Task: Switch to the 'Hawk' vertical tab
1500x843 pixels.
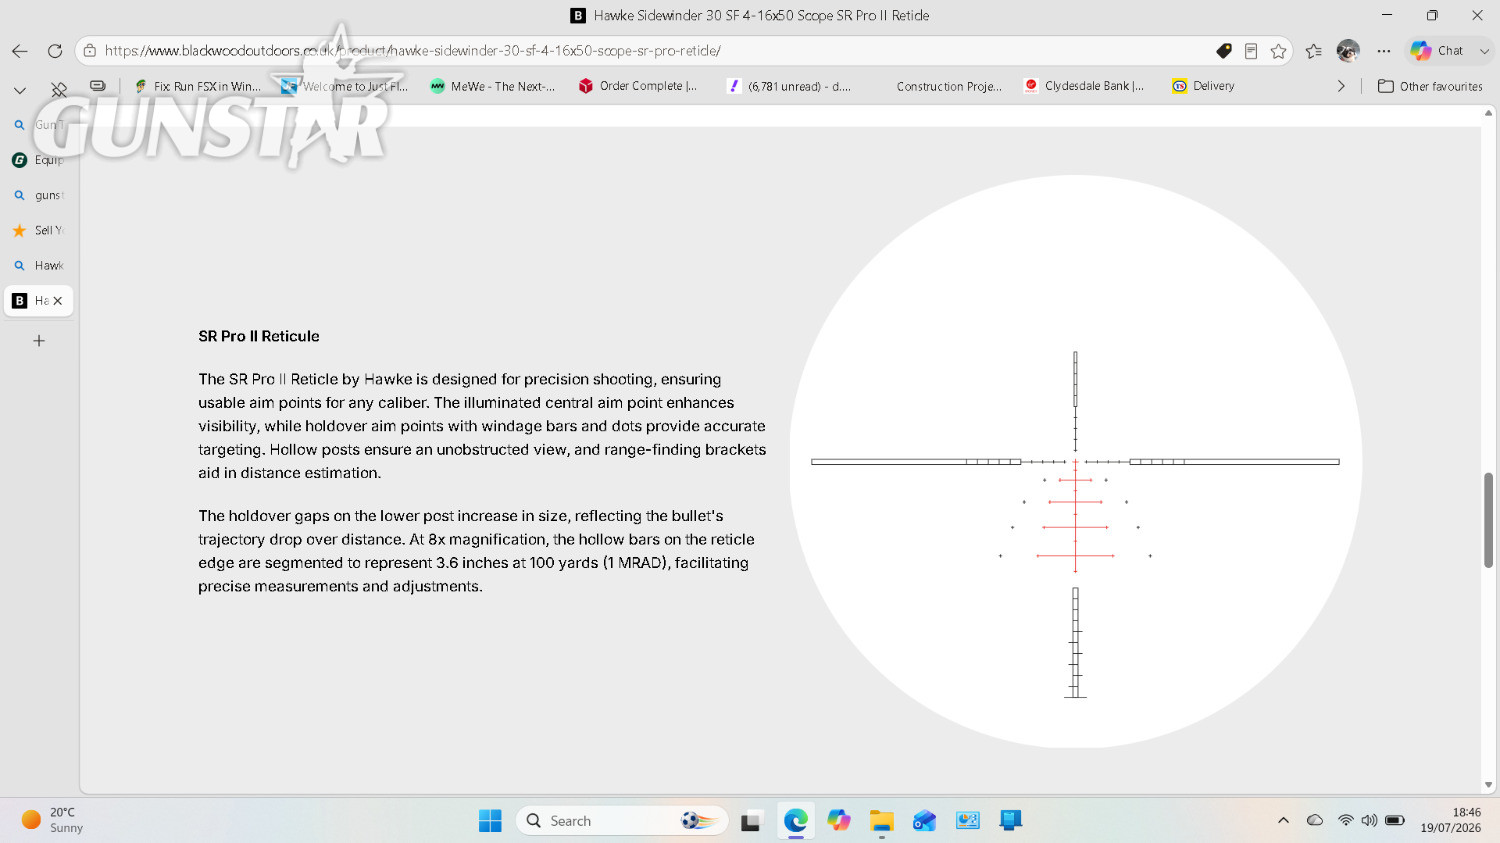Action: (x=38, y=265)
